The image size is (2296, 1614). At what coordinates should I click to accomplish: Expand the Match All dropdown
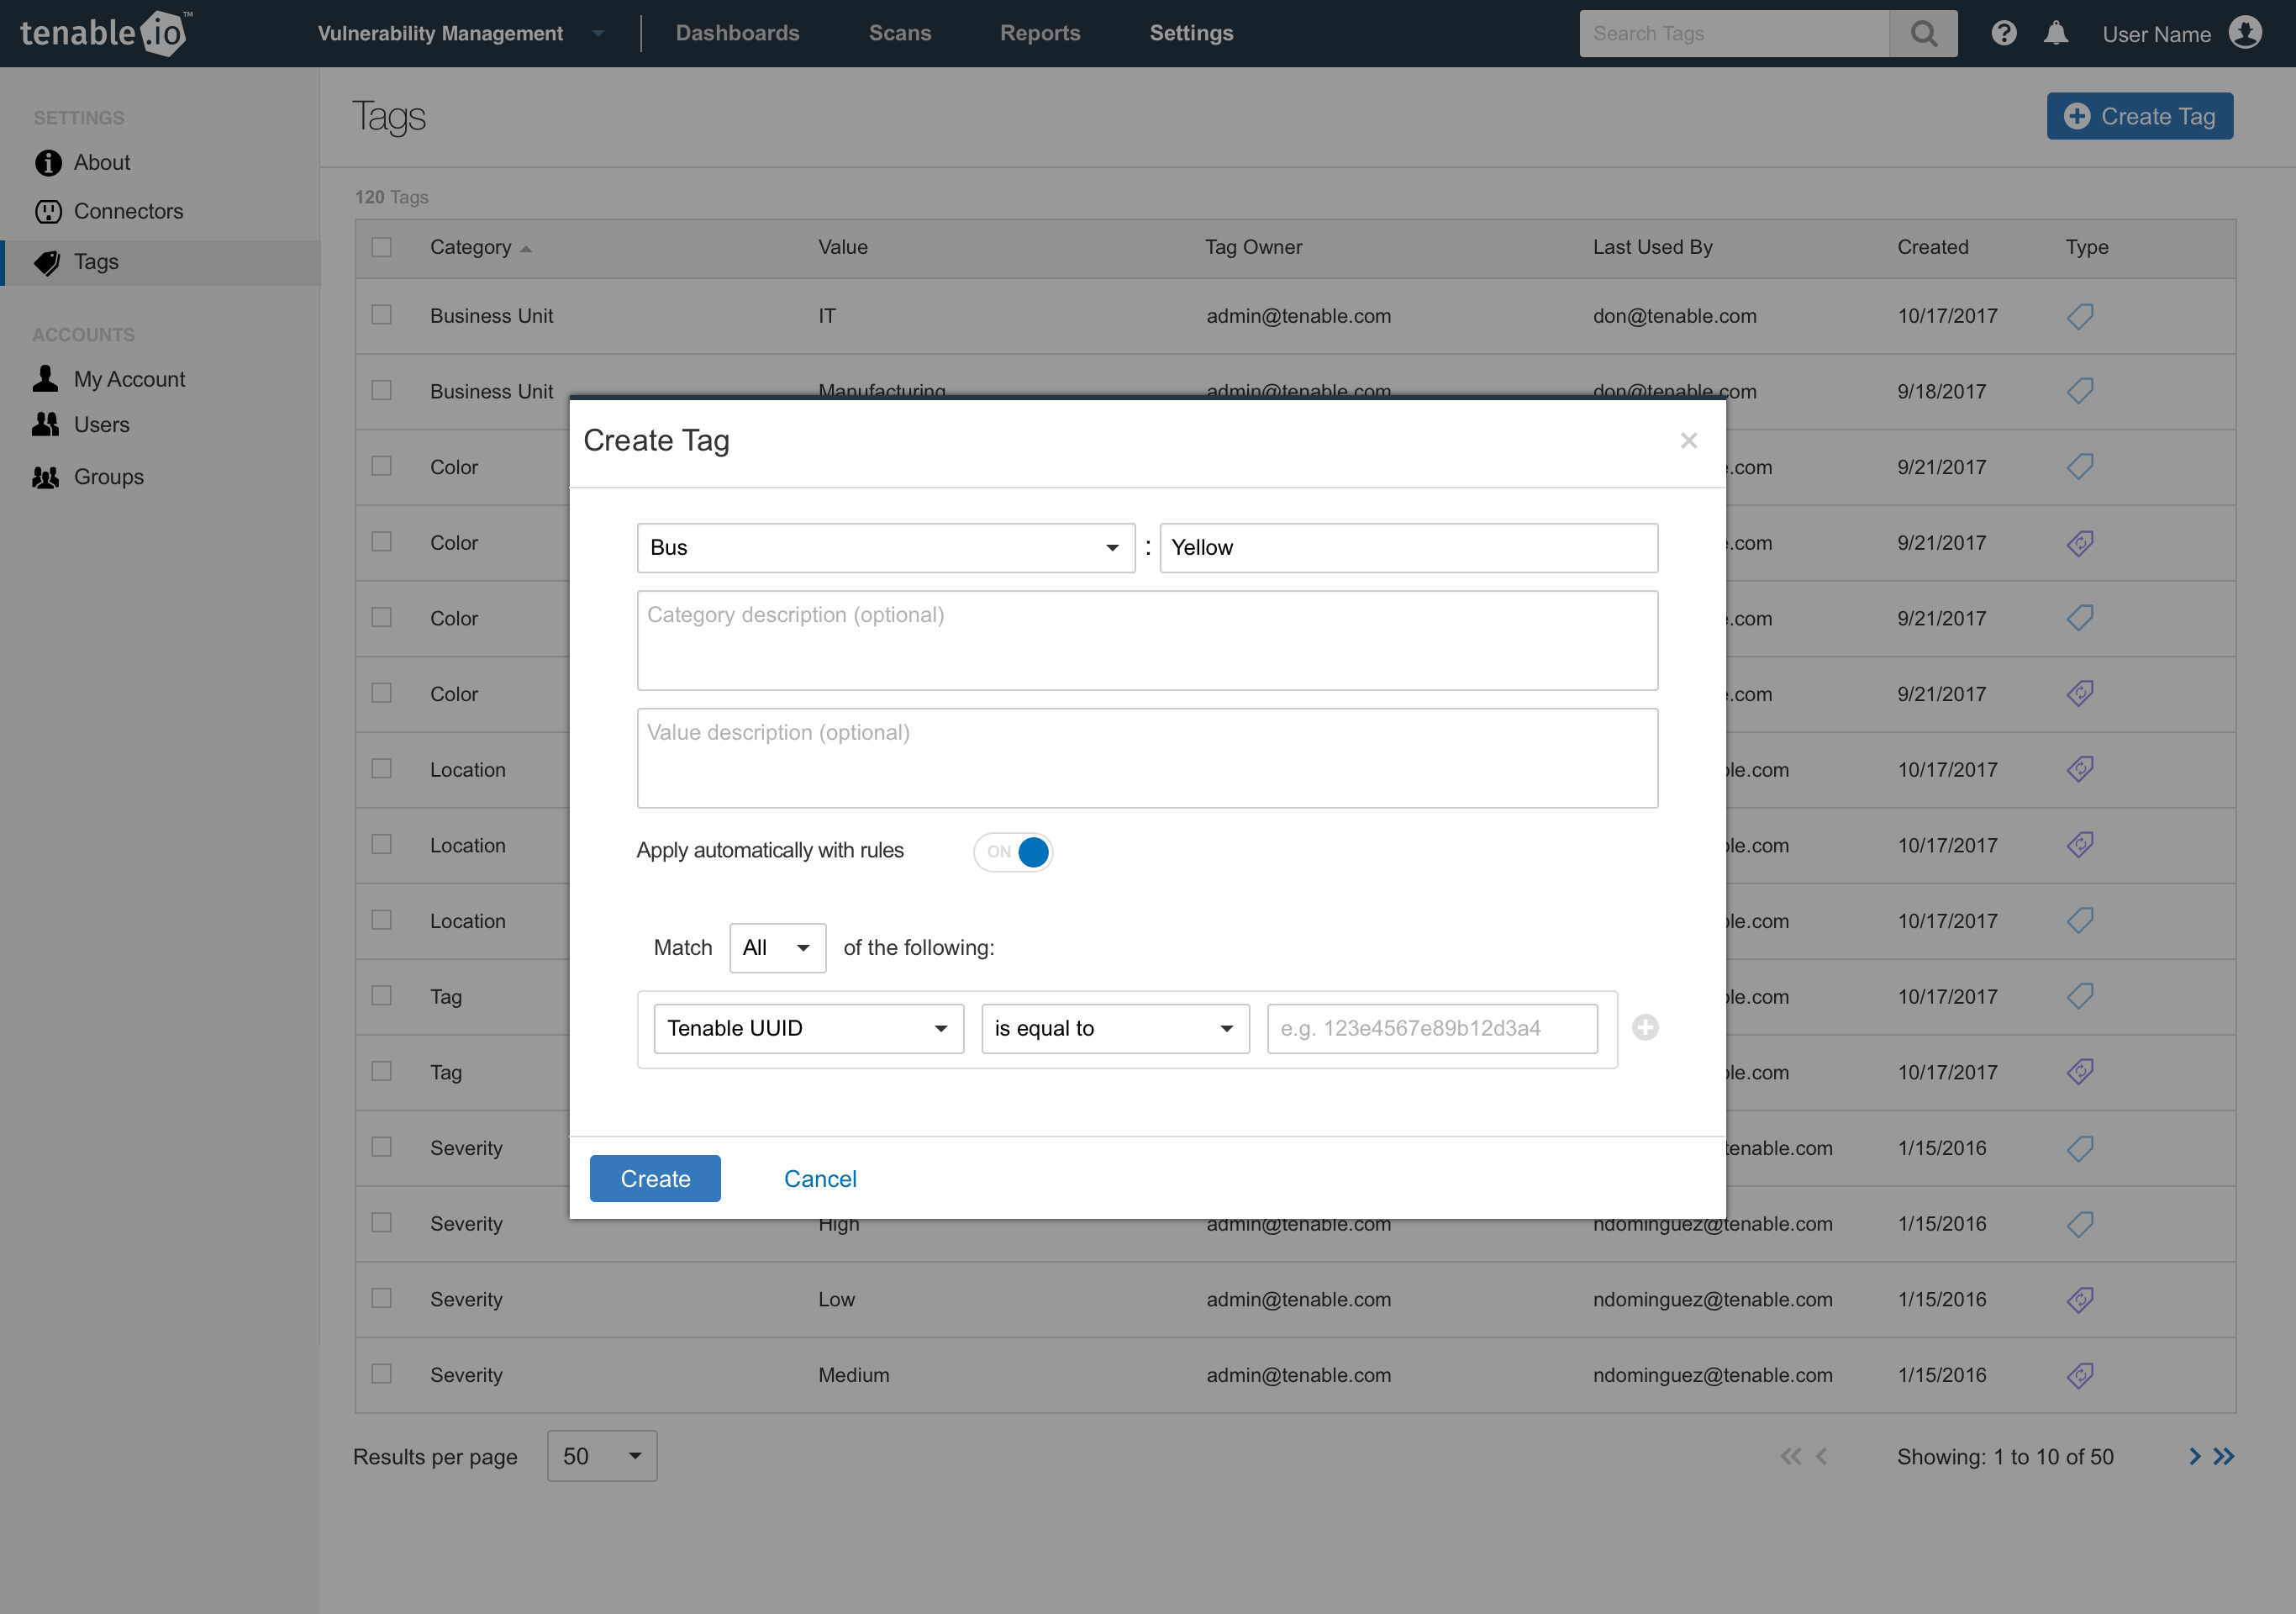(777, 947)
